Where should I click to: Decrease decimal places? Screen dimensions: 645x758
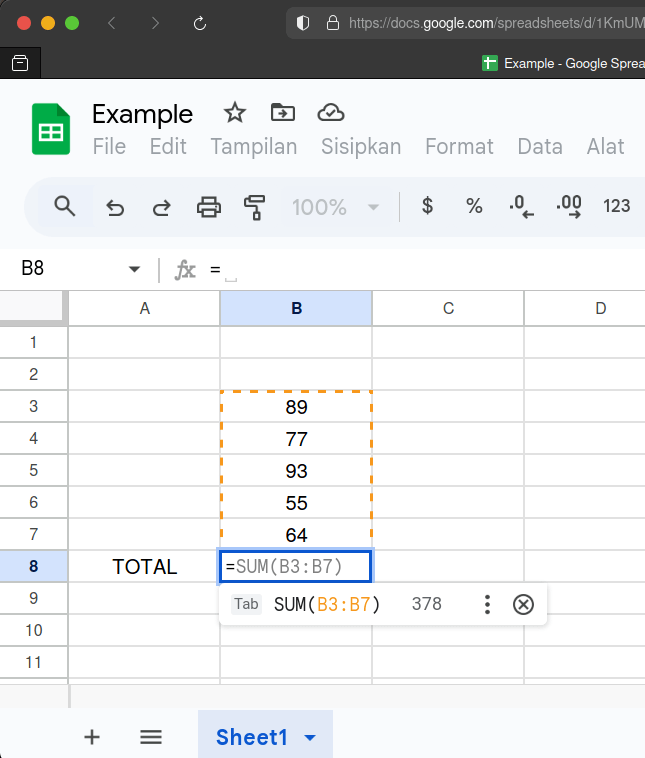click(x=521, y=206)
